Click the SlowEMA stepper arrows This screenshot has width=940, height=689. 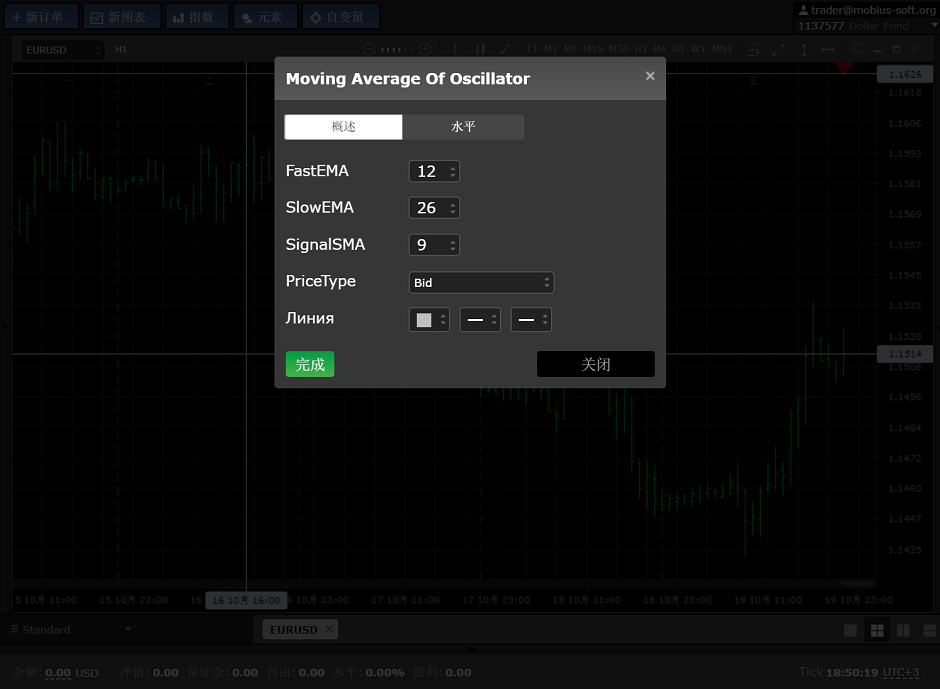point(453,208)
